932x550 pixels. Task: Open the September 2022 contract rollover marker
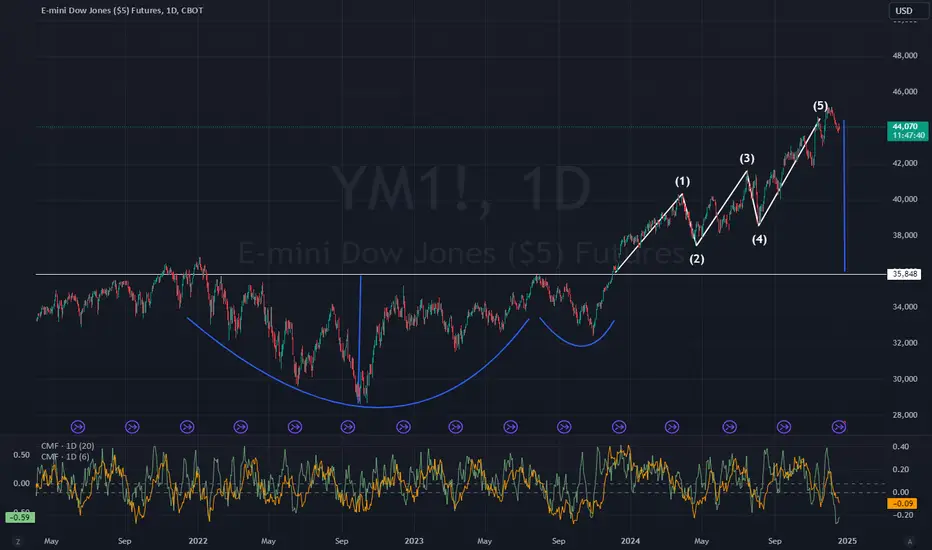(x=348, y=426)
